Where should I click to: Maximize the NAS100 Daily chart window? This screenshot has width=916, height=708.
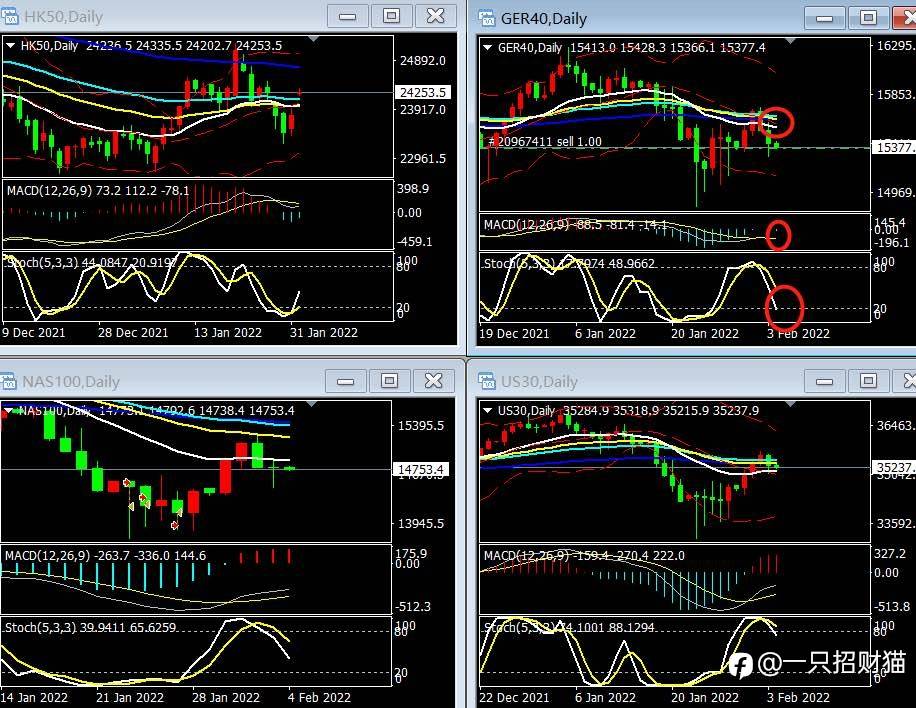(390, 381)
